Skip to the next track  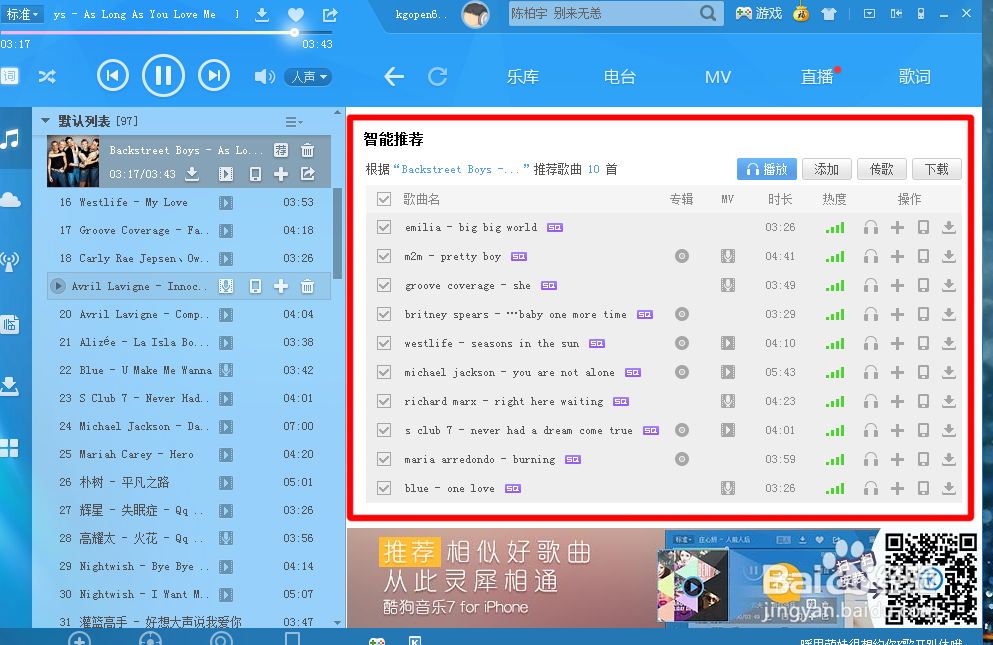point(214,75)
